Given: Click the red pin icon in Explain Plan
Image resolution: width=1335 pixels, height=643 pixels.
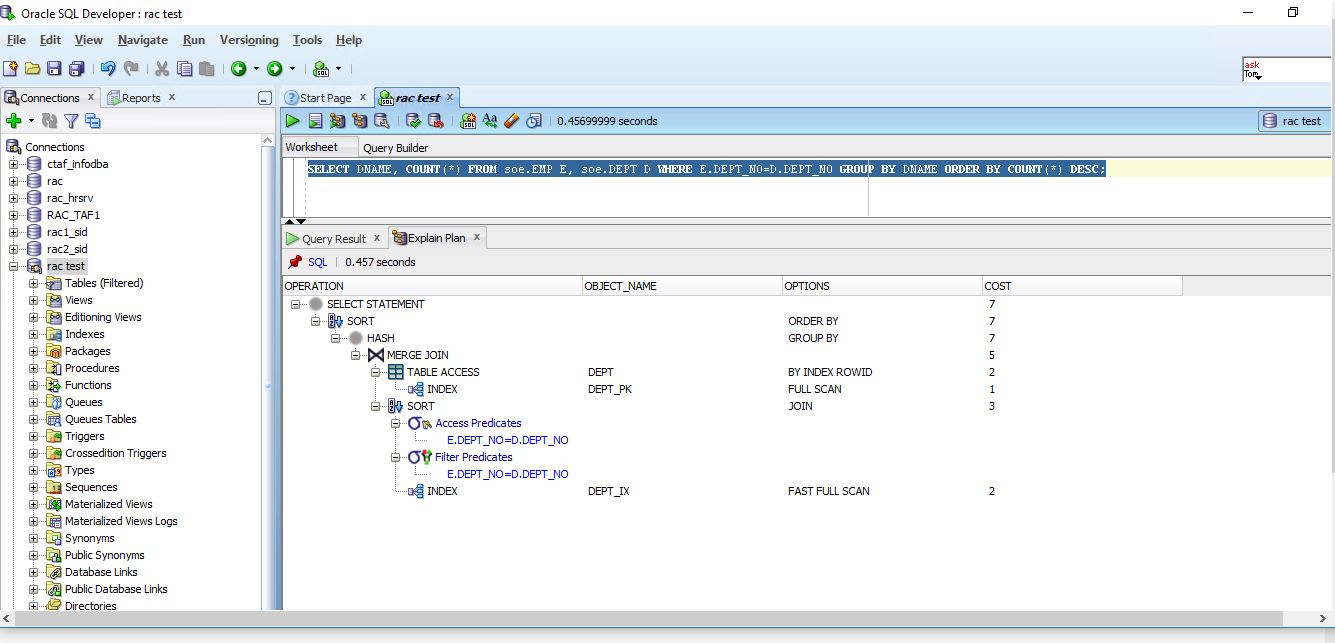Looking at the screenshot, I should (295, 262).
